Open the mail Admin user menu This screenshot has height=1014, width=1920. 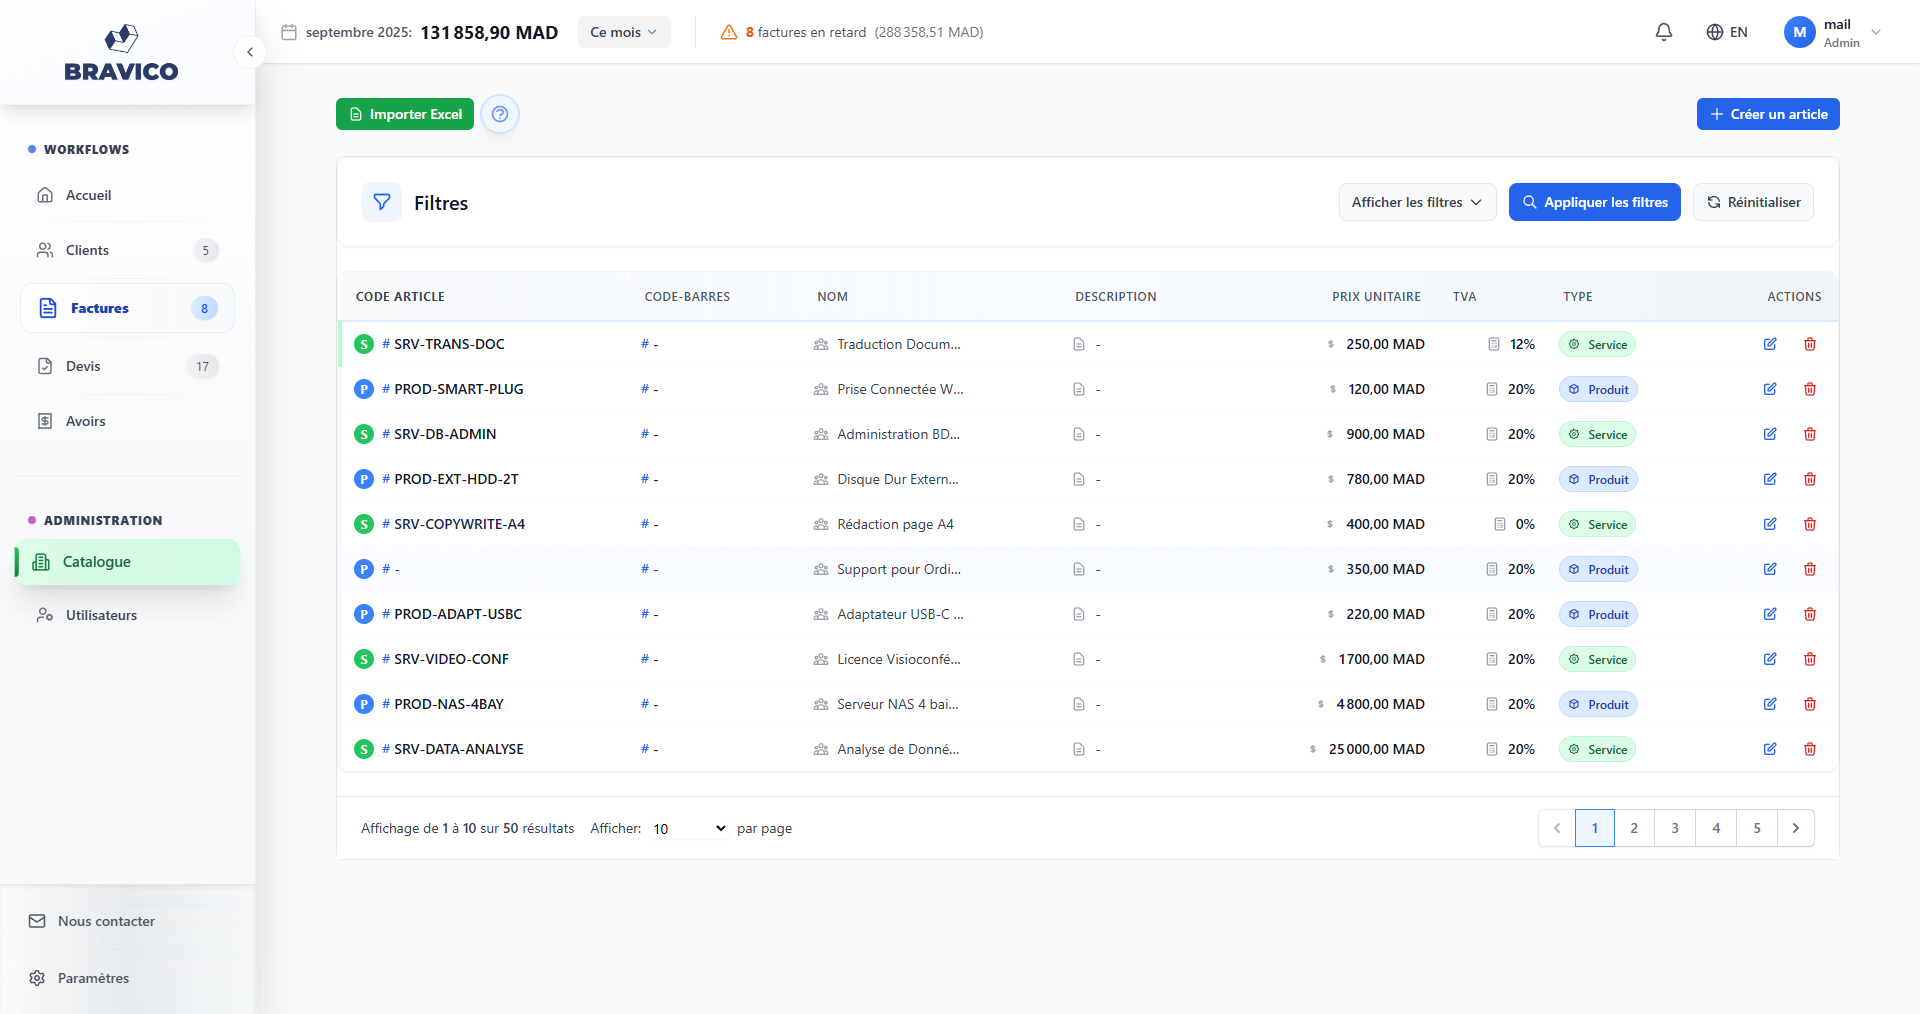1833,32
